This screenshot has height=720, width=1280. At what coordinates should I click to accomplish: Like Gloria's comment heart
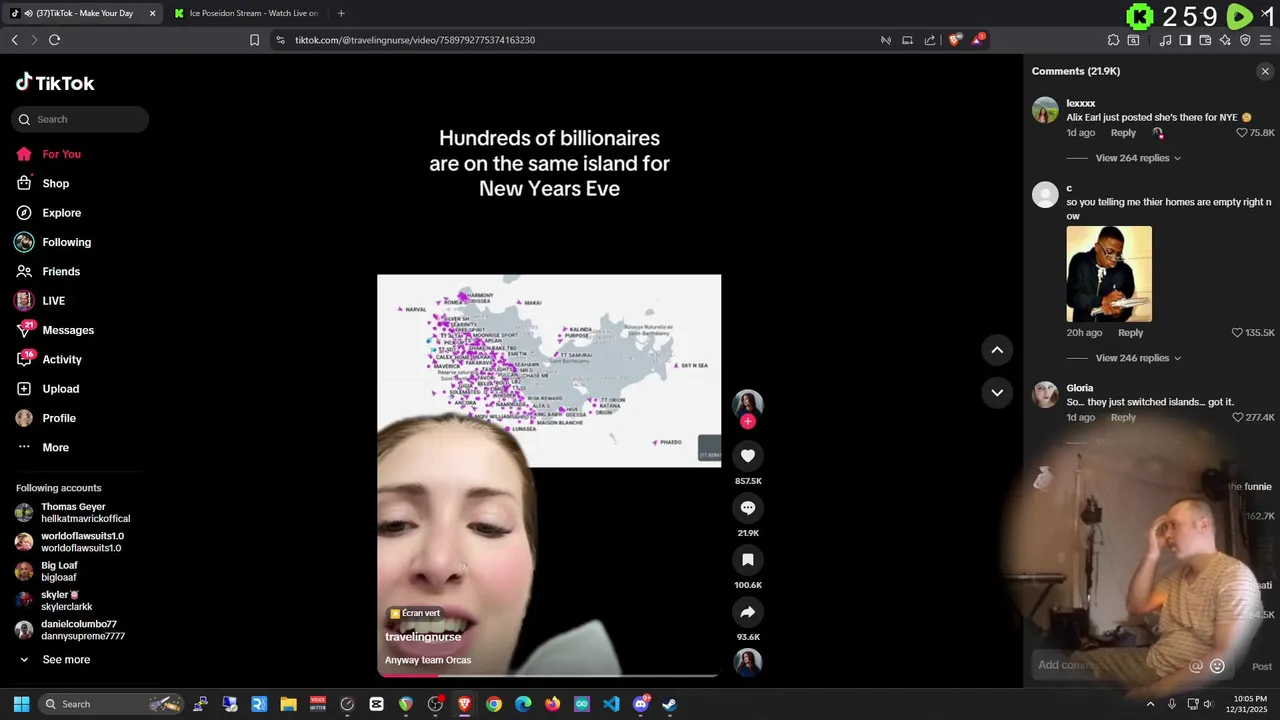pyautogui.click(x=1238, y=417)
